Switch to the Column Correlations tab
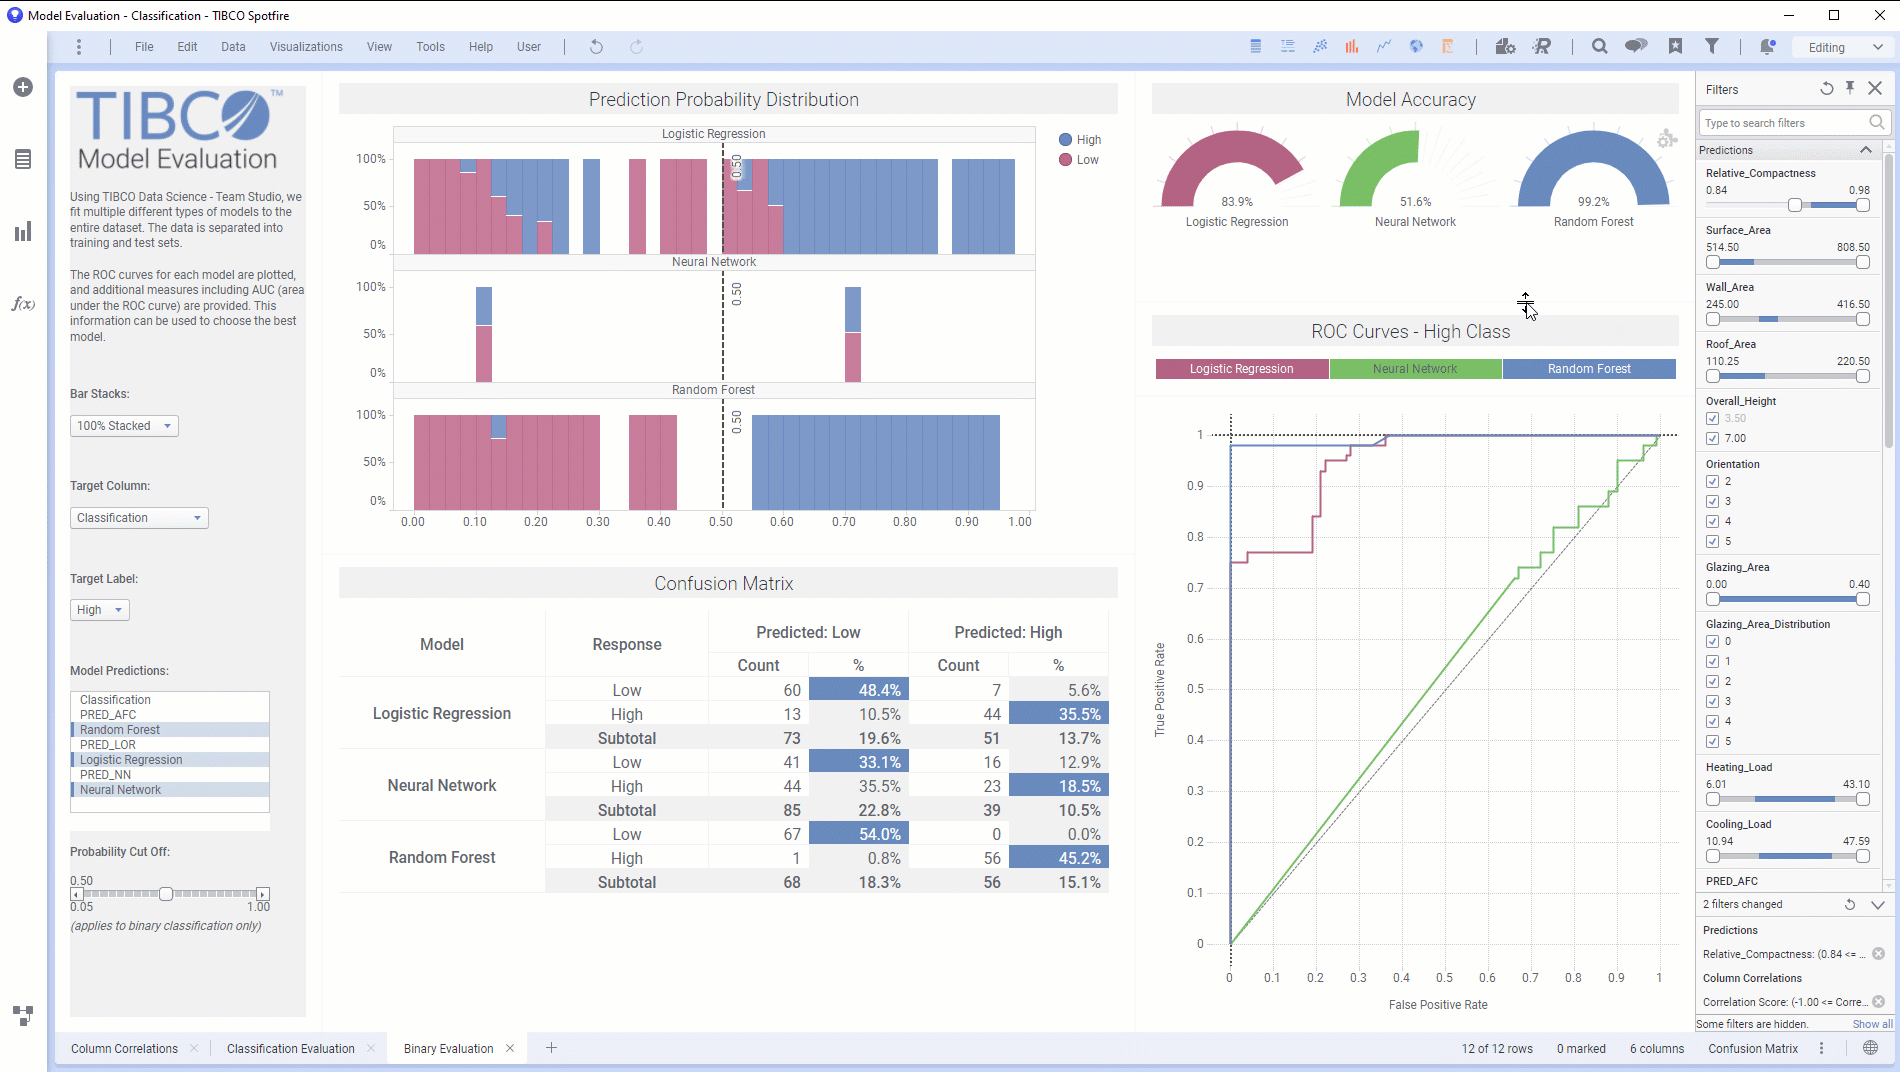1900x1072 pixels. [x=123, y=1048]
